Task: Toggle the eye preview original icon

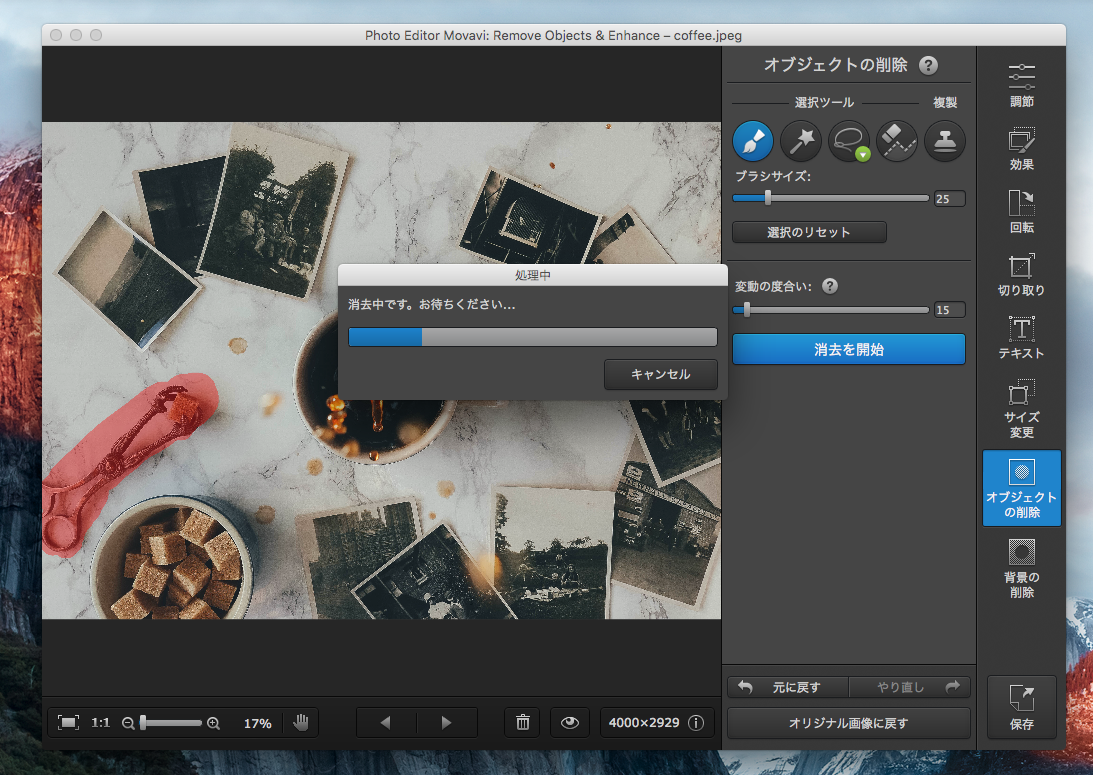Action: tap(570, 722)
